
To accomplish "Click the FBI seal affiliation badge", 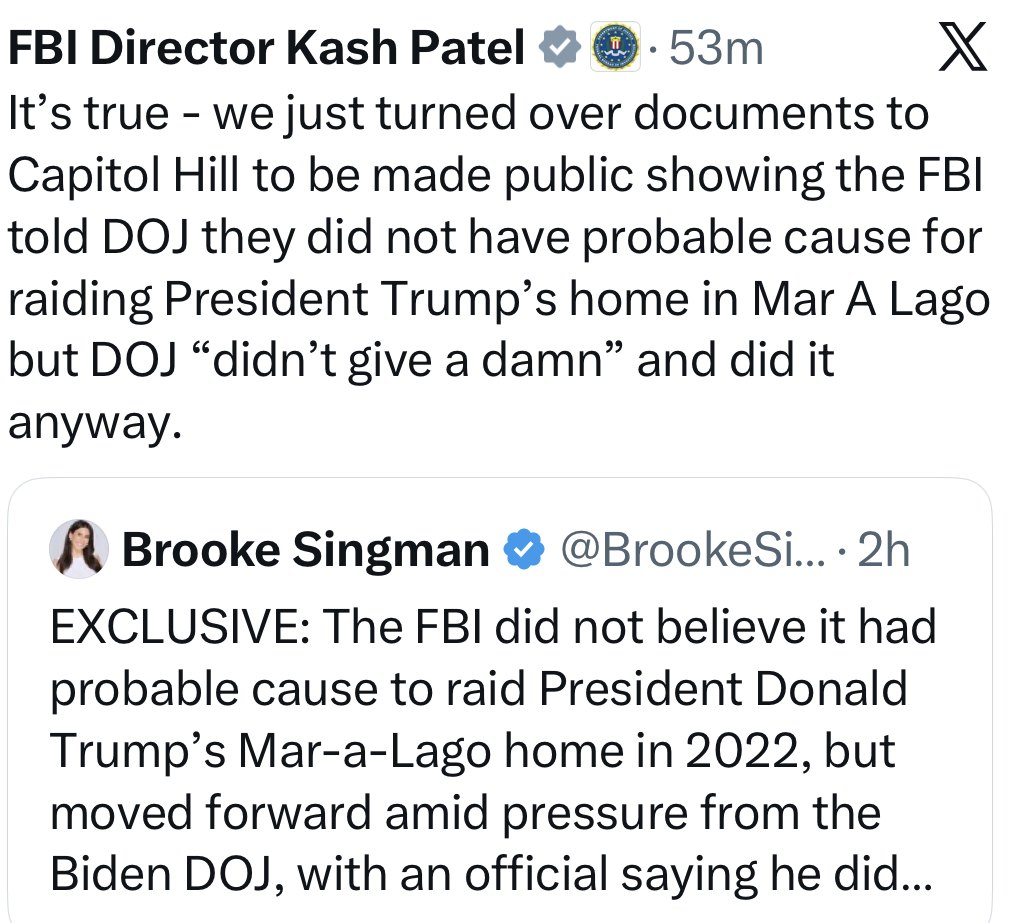I will tap(614, 48).
